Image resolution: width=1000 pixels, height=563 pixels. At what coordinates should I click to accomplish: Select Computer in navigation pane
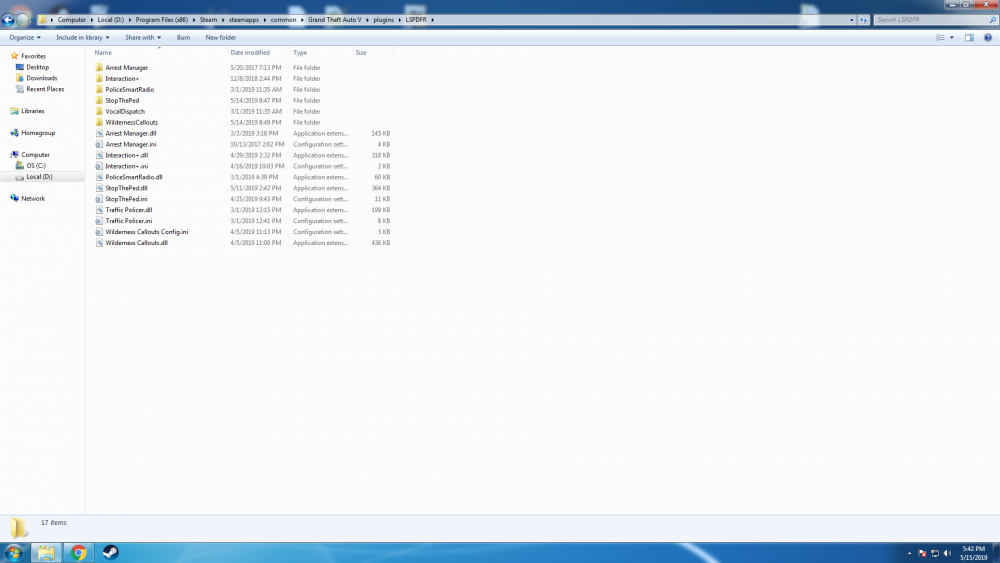tap(35, 155)
